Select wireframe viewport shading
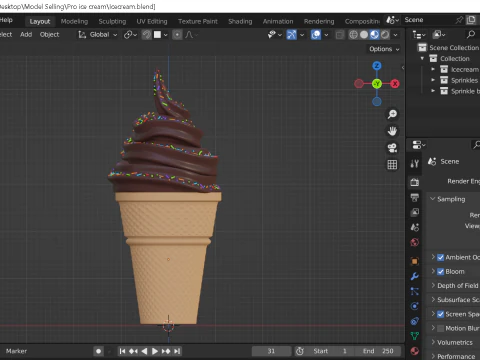Image resolution: width=480 pixels, height=360 pixels. point(353,35)
